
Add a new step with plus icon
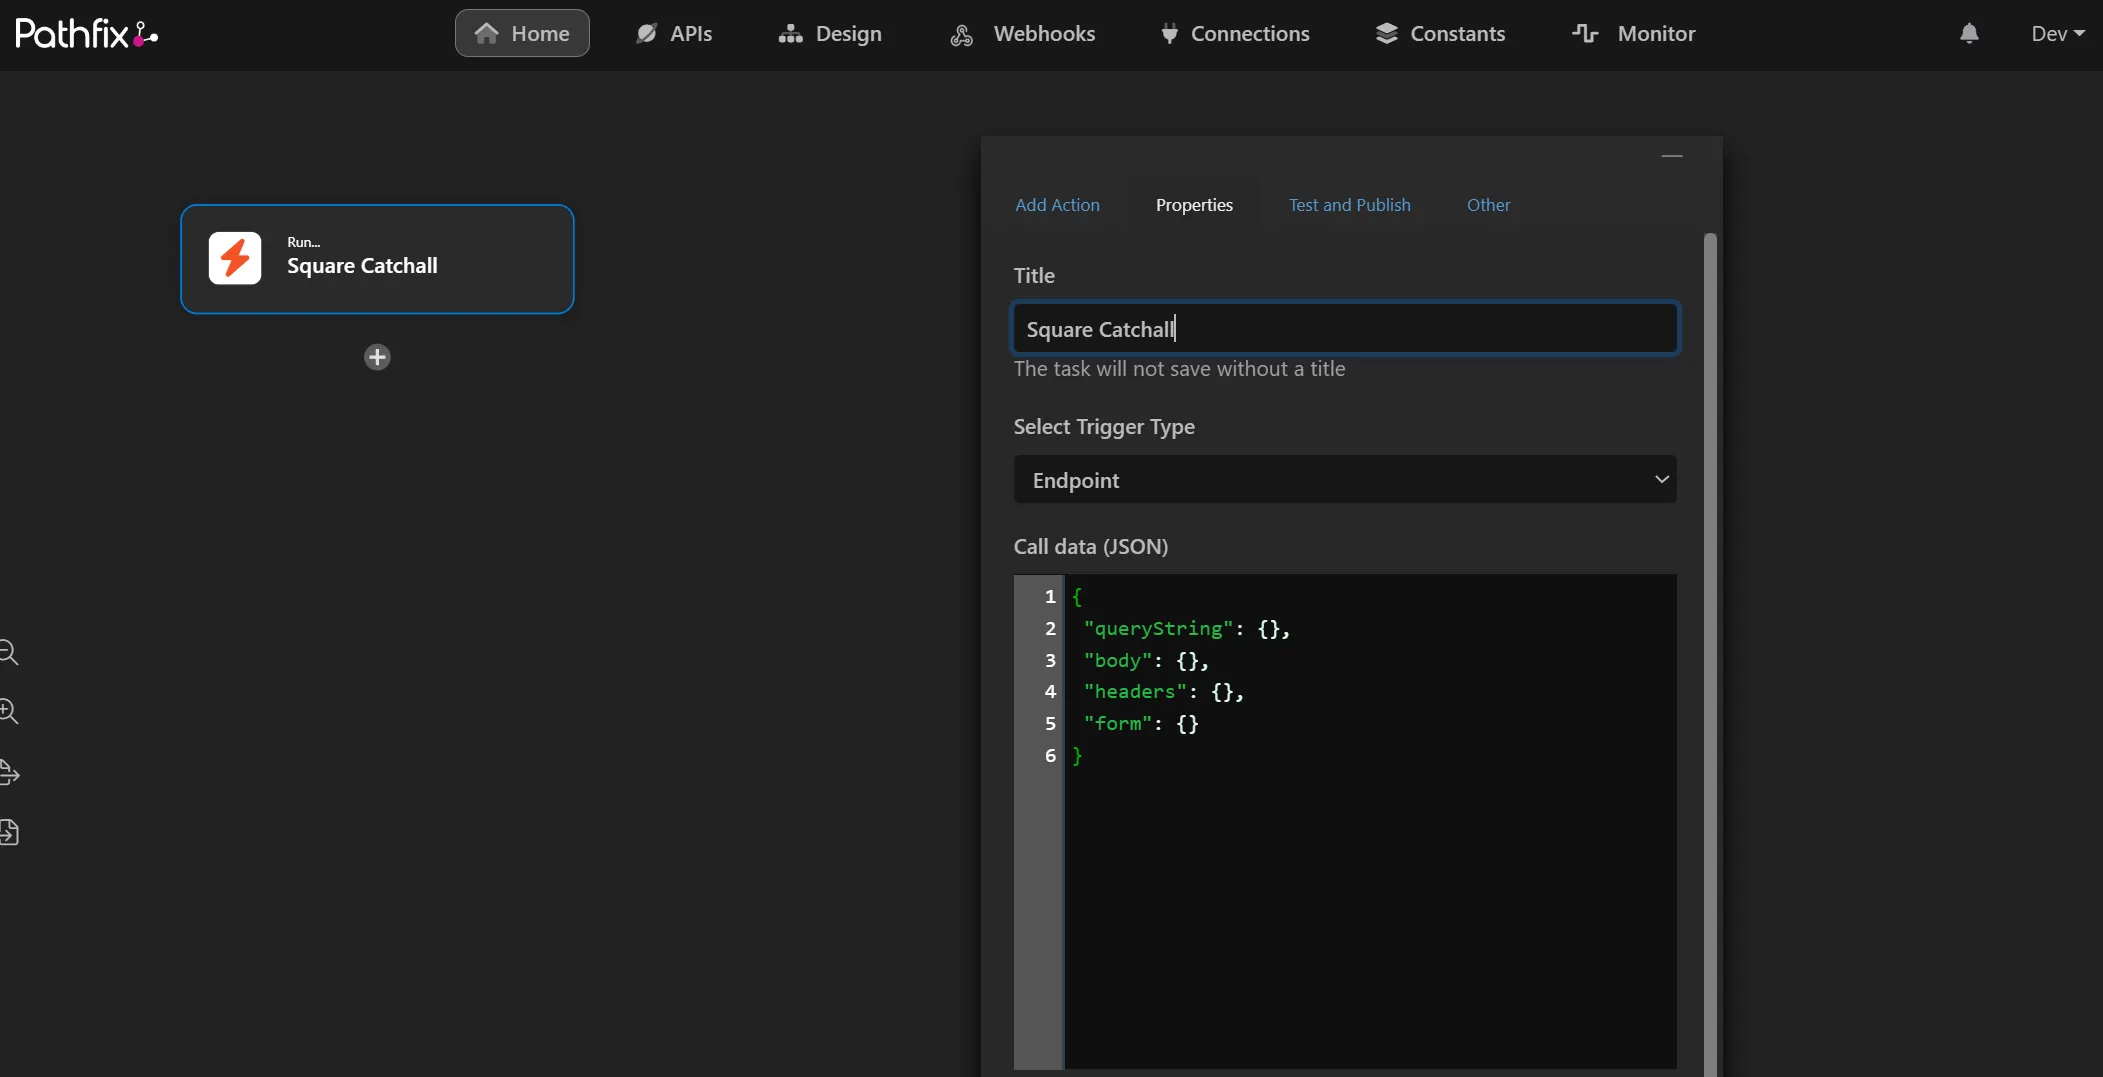click(377, 357)
